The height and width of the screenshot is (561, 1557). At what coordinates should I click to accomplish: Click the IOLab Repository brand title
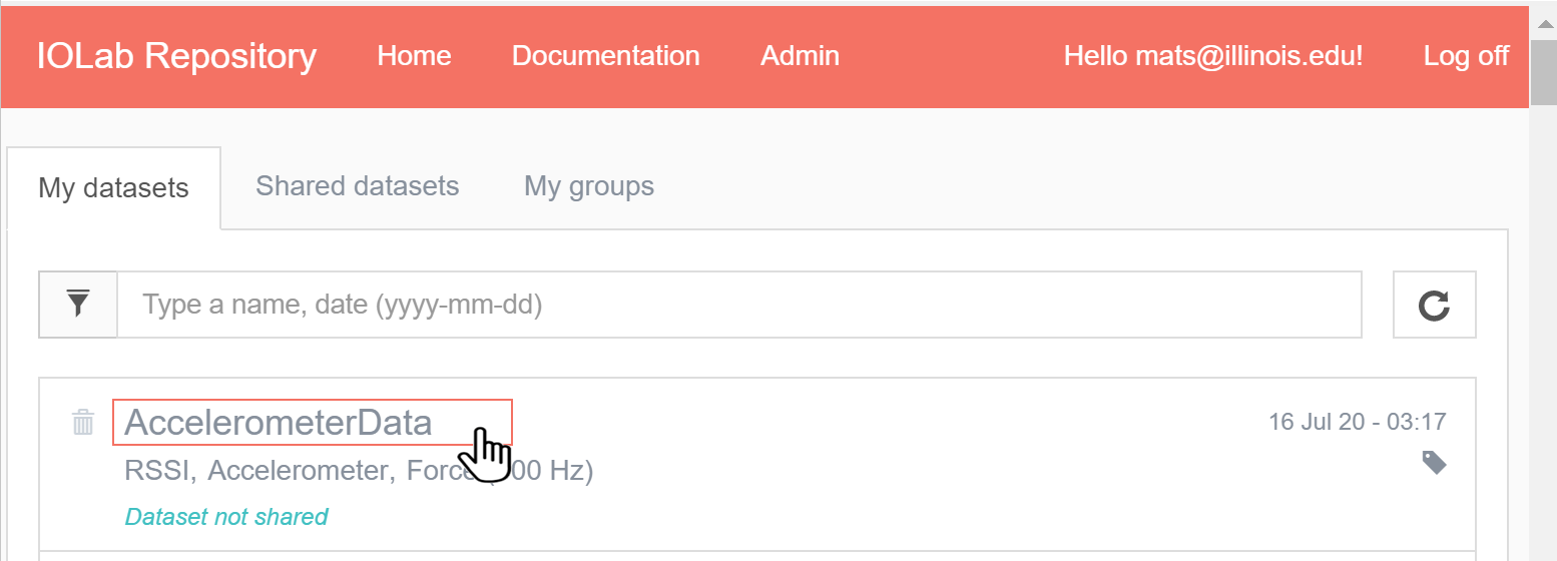coord(177,56)
